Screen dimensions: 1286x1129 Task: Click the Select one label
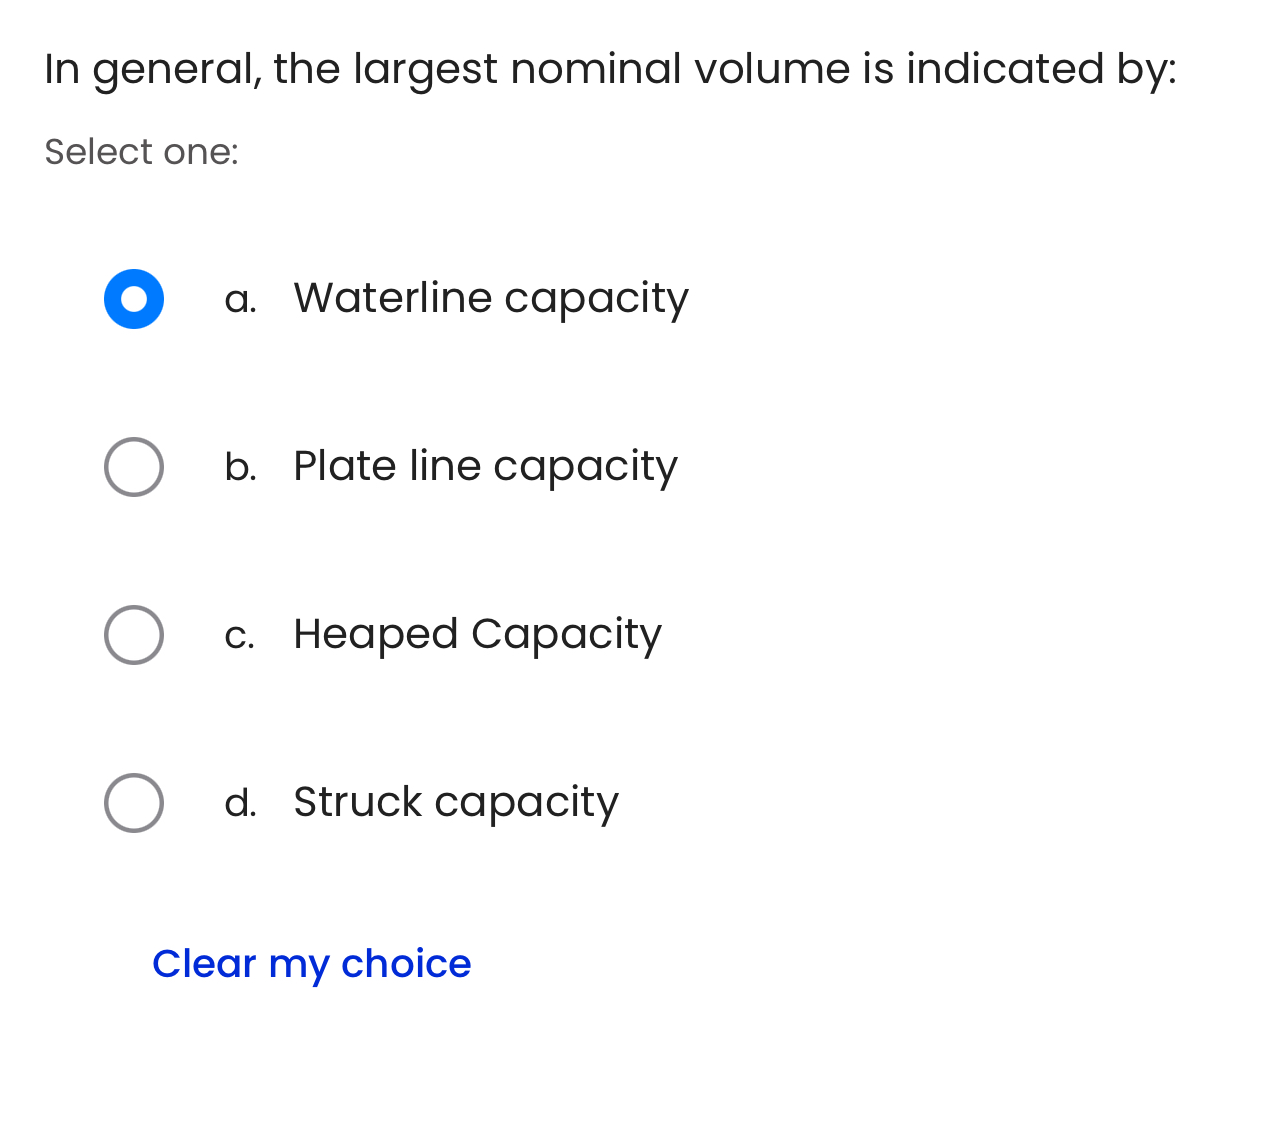pos(141,152)
